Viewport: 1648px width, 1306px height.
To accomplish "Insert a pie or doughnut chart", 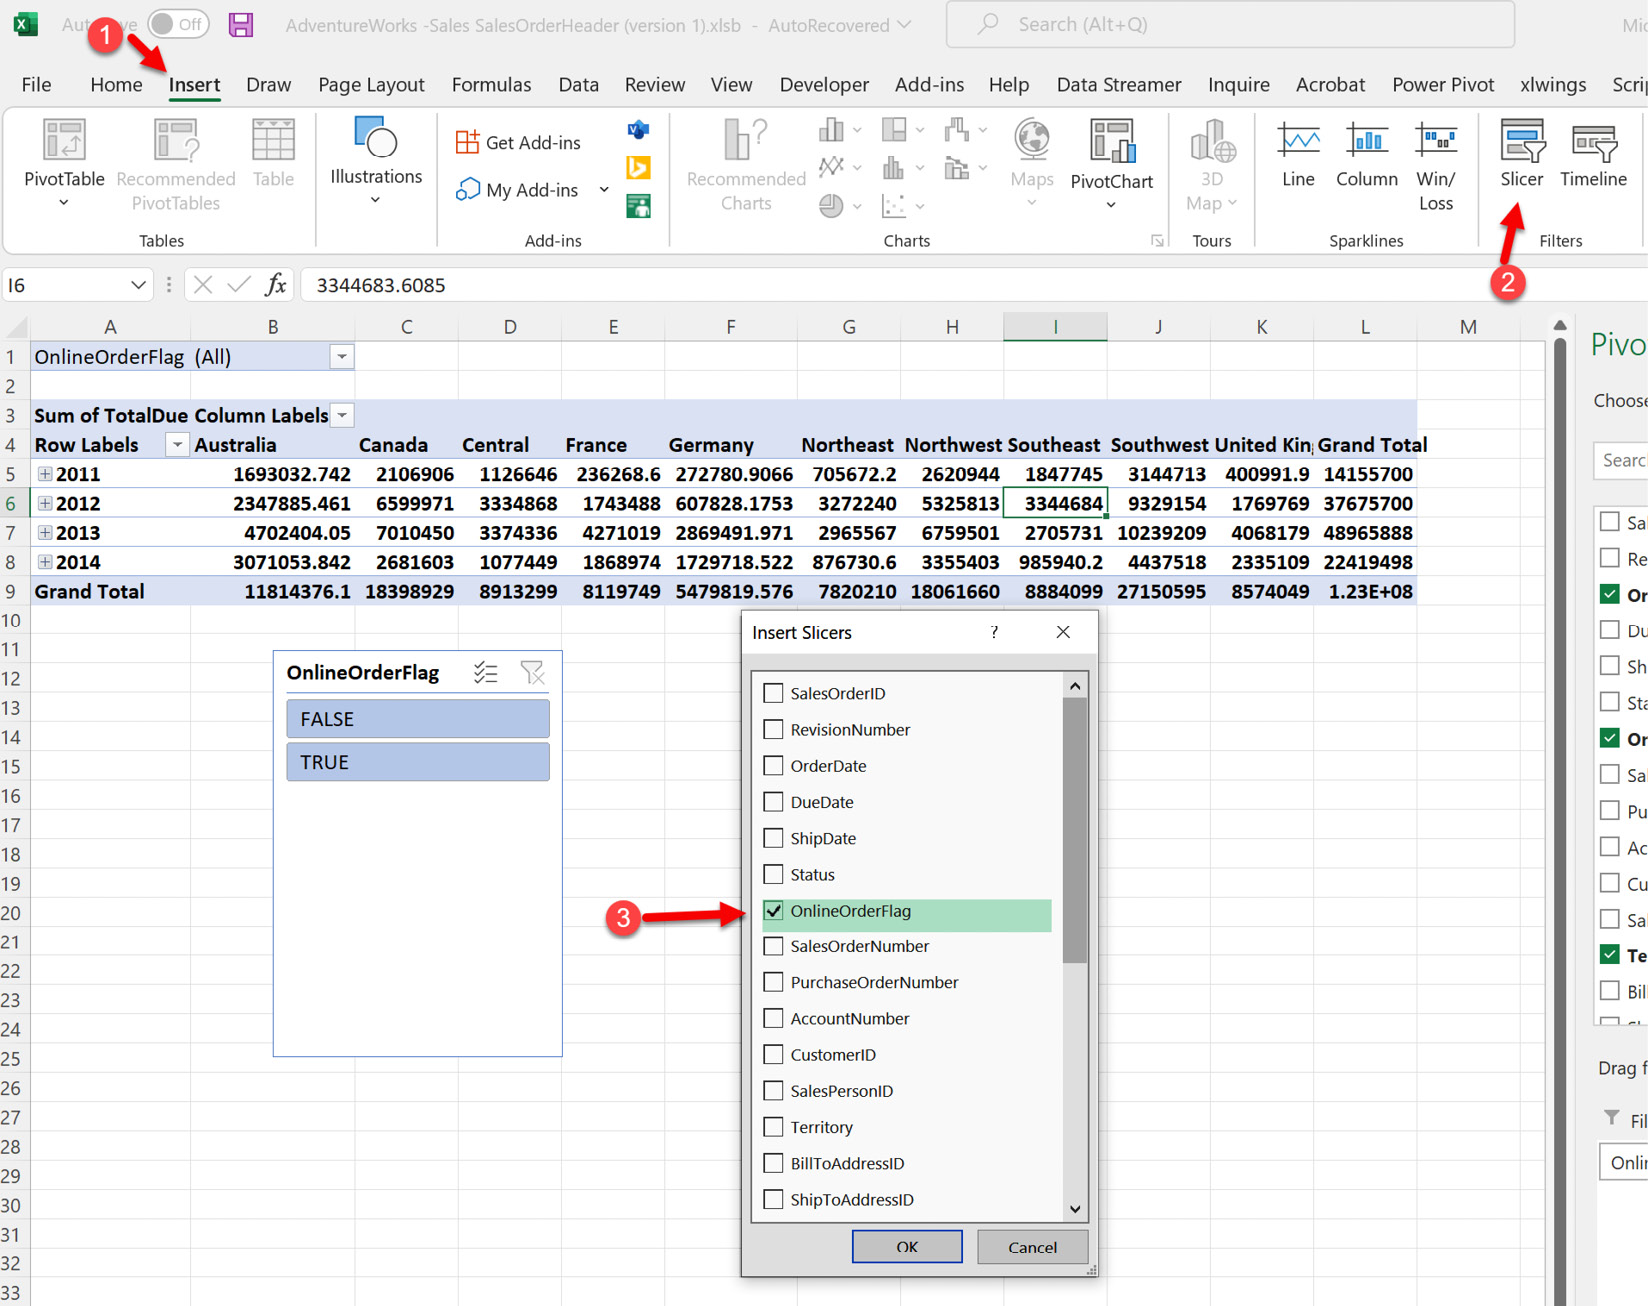I will click(x=839, y=206).
